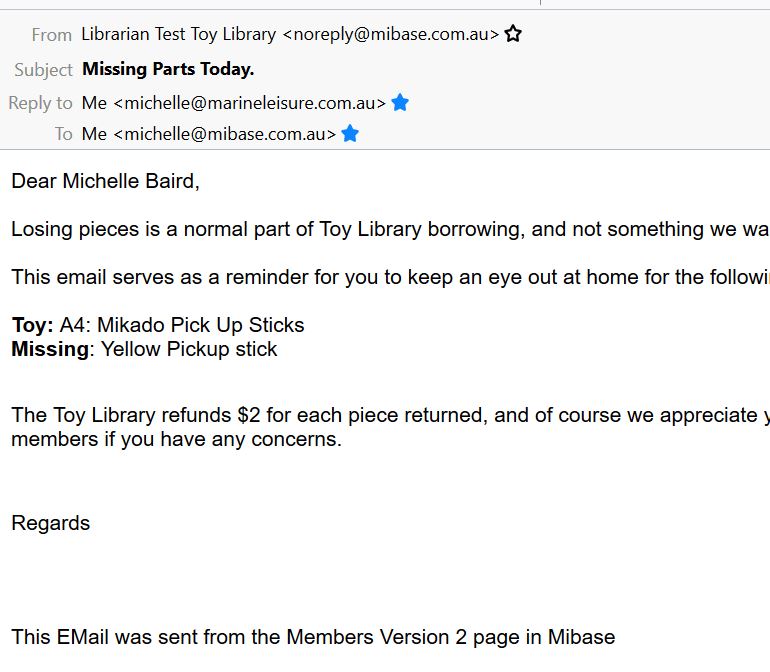Screen dimensions: 770x672
Task: Click the Regards sign-off text
Action: coord(51,524)
